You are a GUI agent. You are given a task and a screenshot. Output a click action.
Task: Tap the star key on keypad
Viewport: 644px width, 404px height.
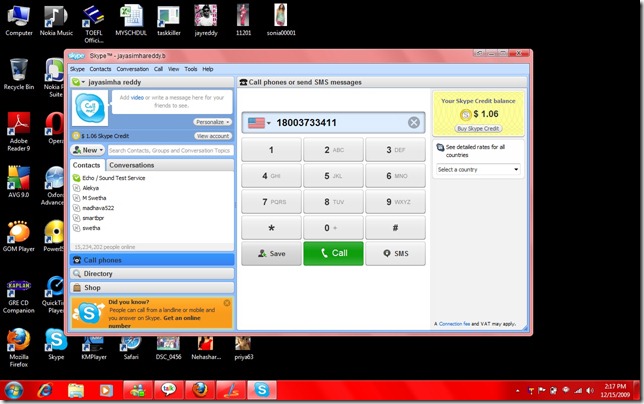pos(271,227)
